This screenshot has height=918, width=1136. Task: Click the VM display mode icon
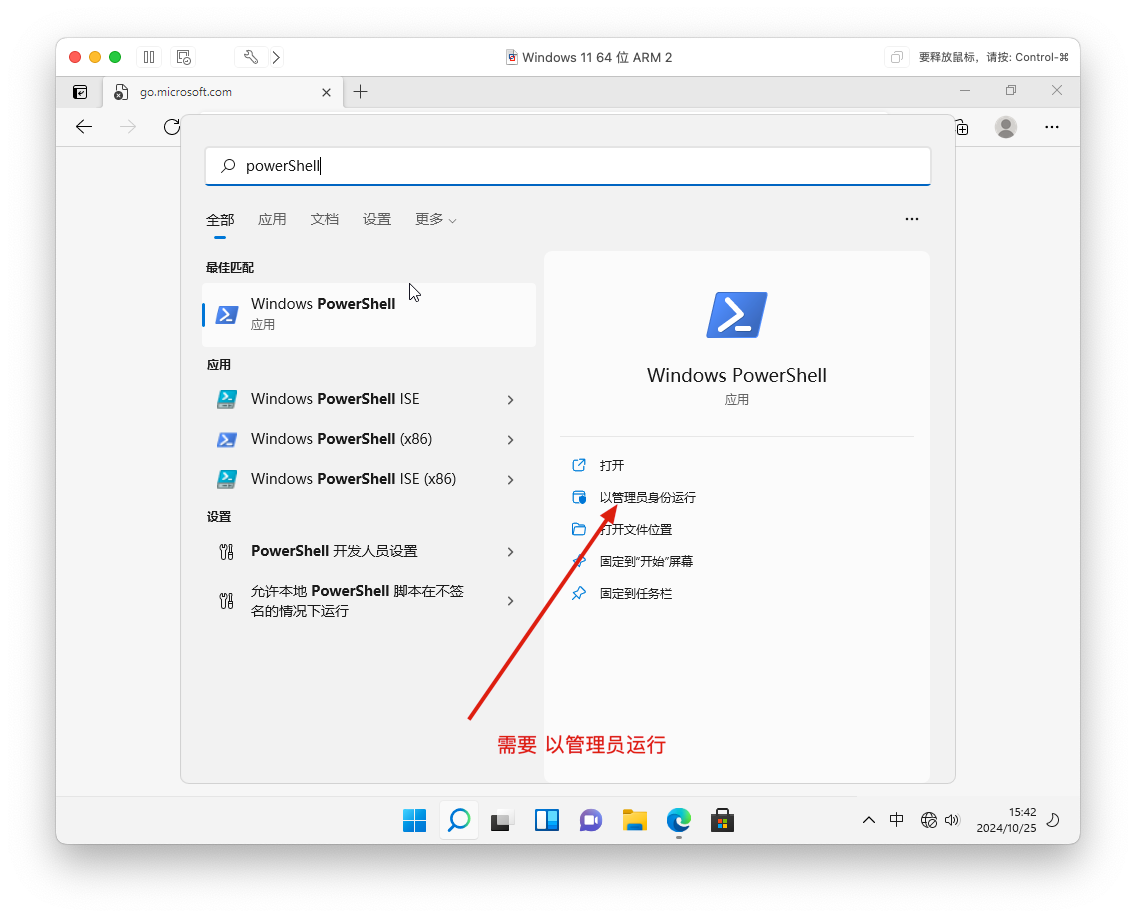pyautogui.click(x=896, y=57)
